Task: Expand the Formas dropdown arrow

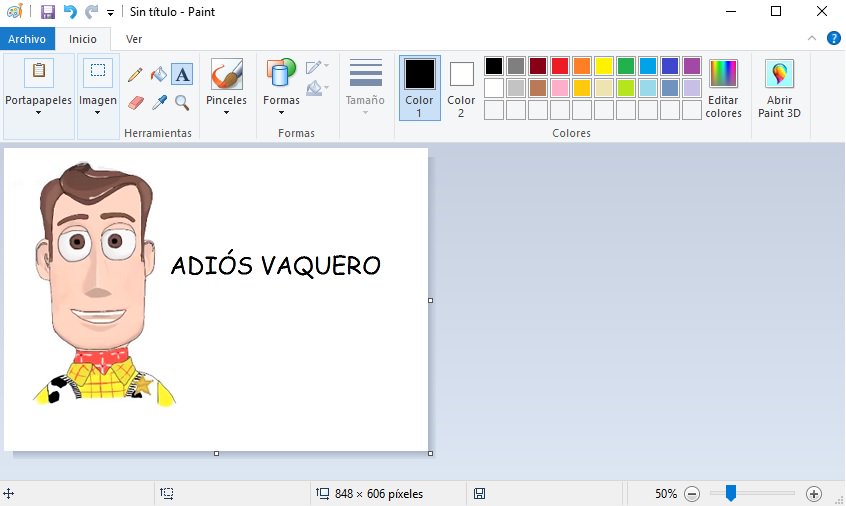Action: tap(281, 113)
